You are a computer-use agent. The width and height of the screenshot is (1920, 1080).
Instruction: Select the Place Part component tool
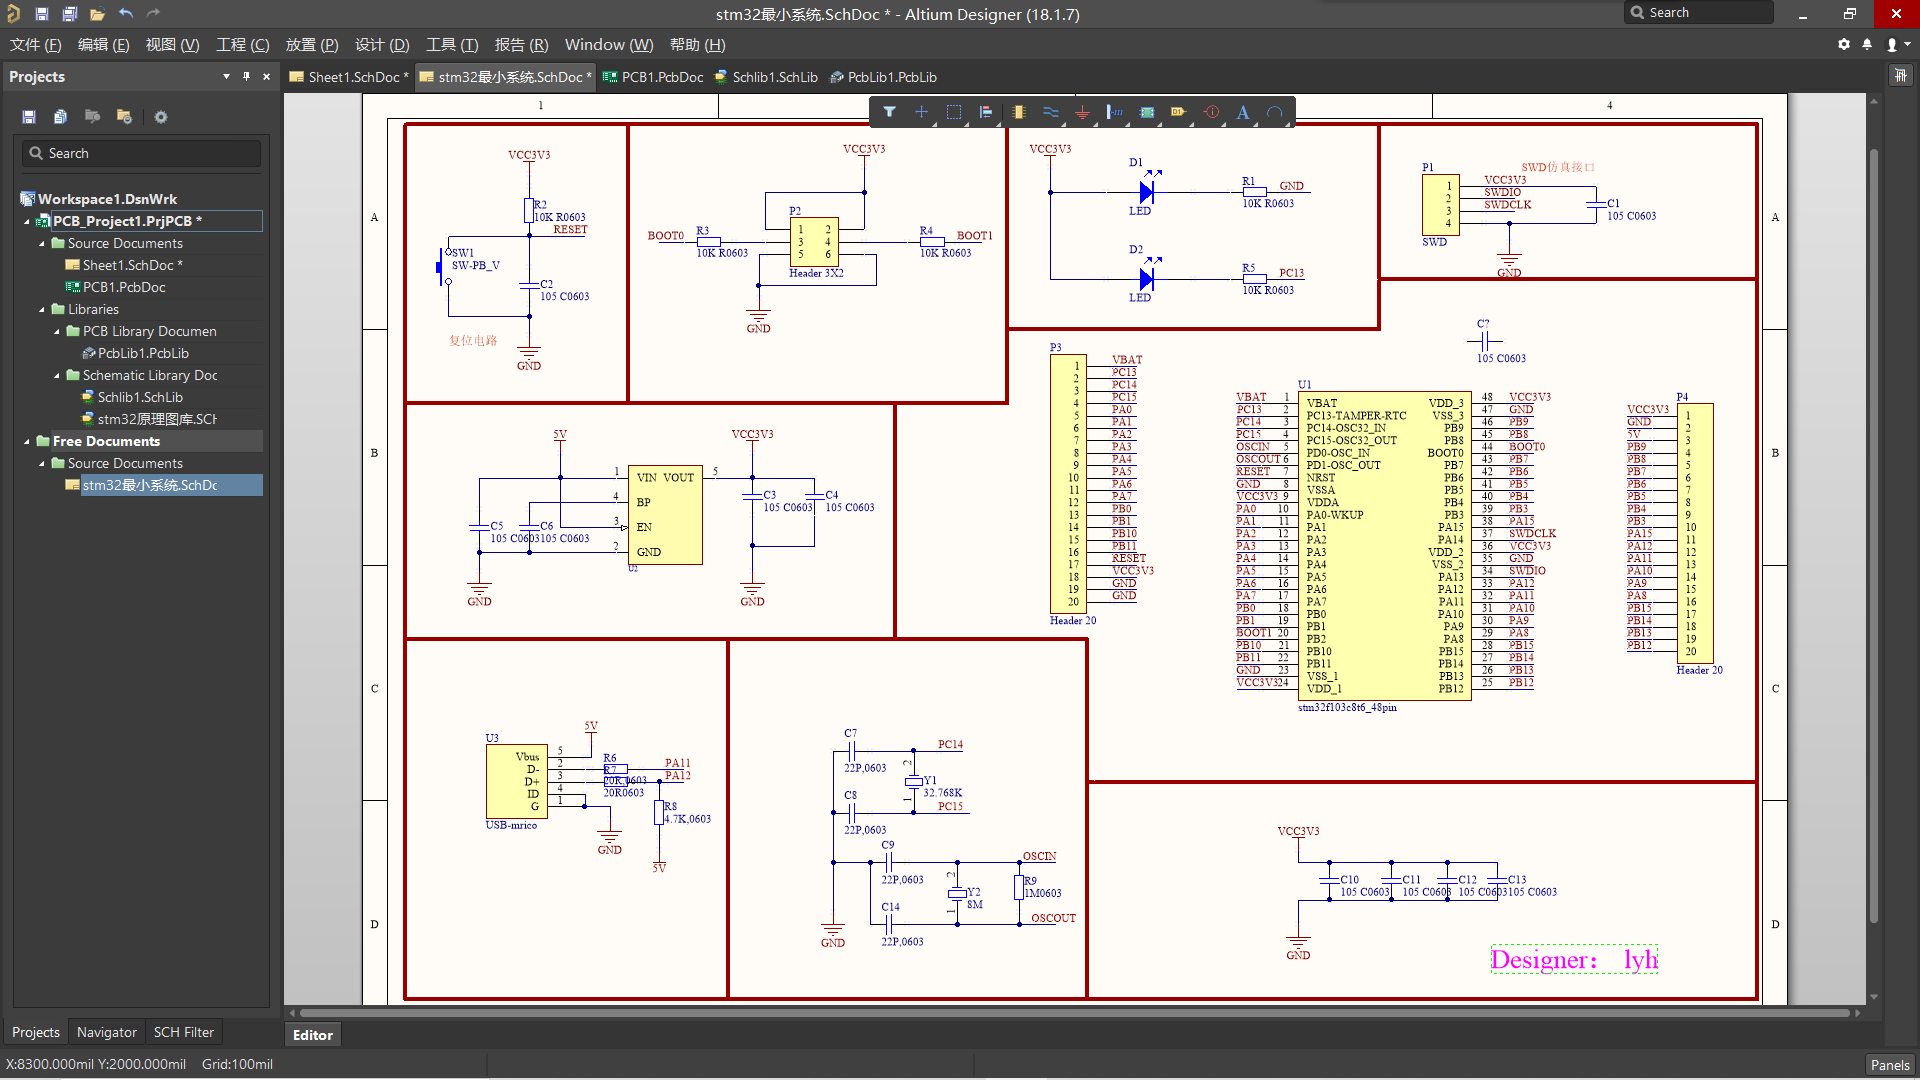click(1018, 112)
